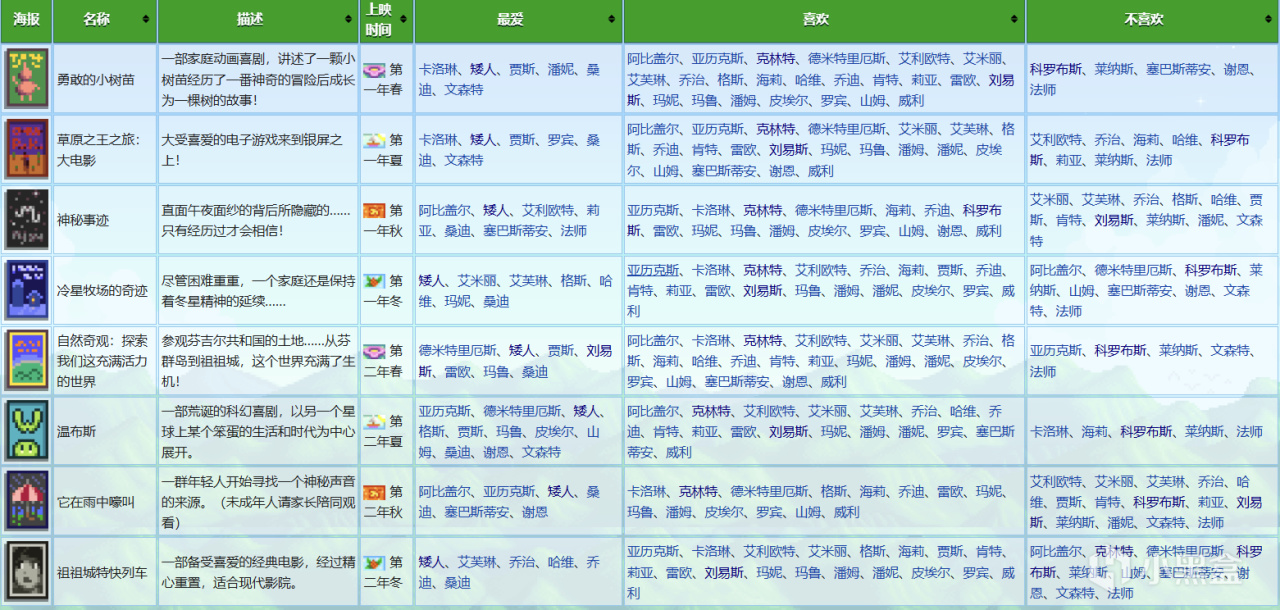Open the 勇敢的小树苗 movie poster
Screen dimensions: 1280x610
point(26,79)
